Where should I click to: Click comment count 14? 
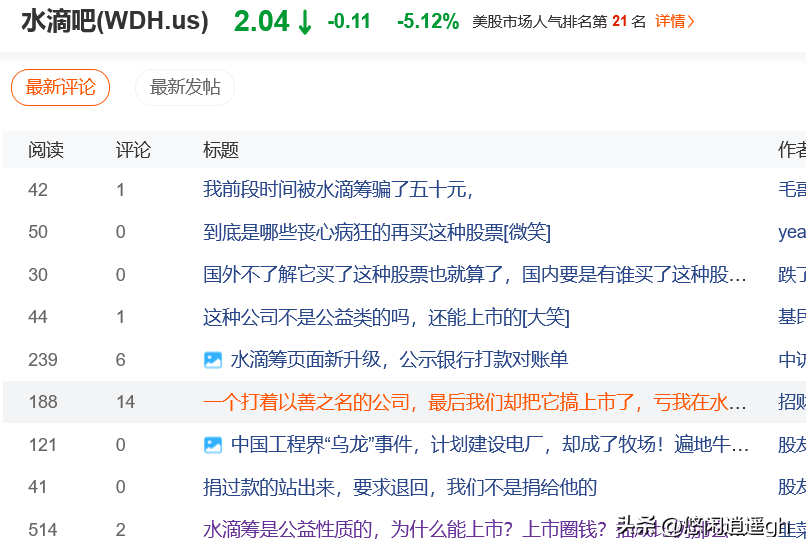click(125, 402)
